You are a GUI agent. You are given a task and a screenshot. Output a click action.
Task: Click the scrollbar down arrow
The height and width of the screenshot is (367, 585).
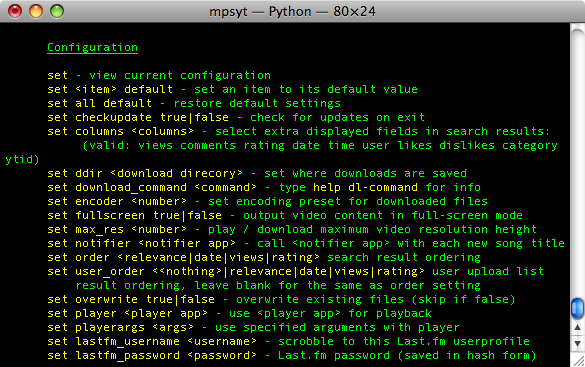[577, 343]
